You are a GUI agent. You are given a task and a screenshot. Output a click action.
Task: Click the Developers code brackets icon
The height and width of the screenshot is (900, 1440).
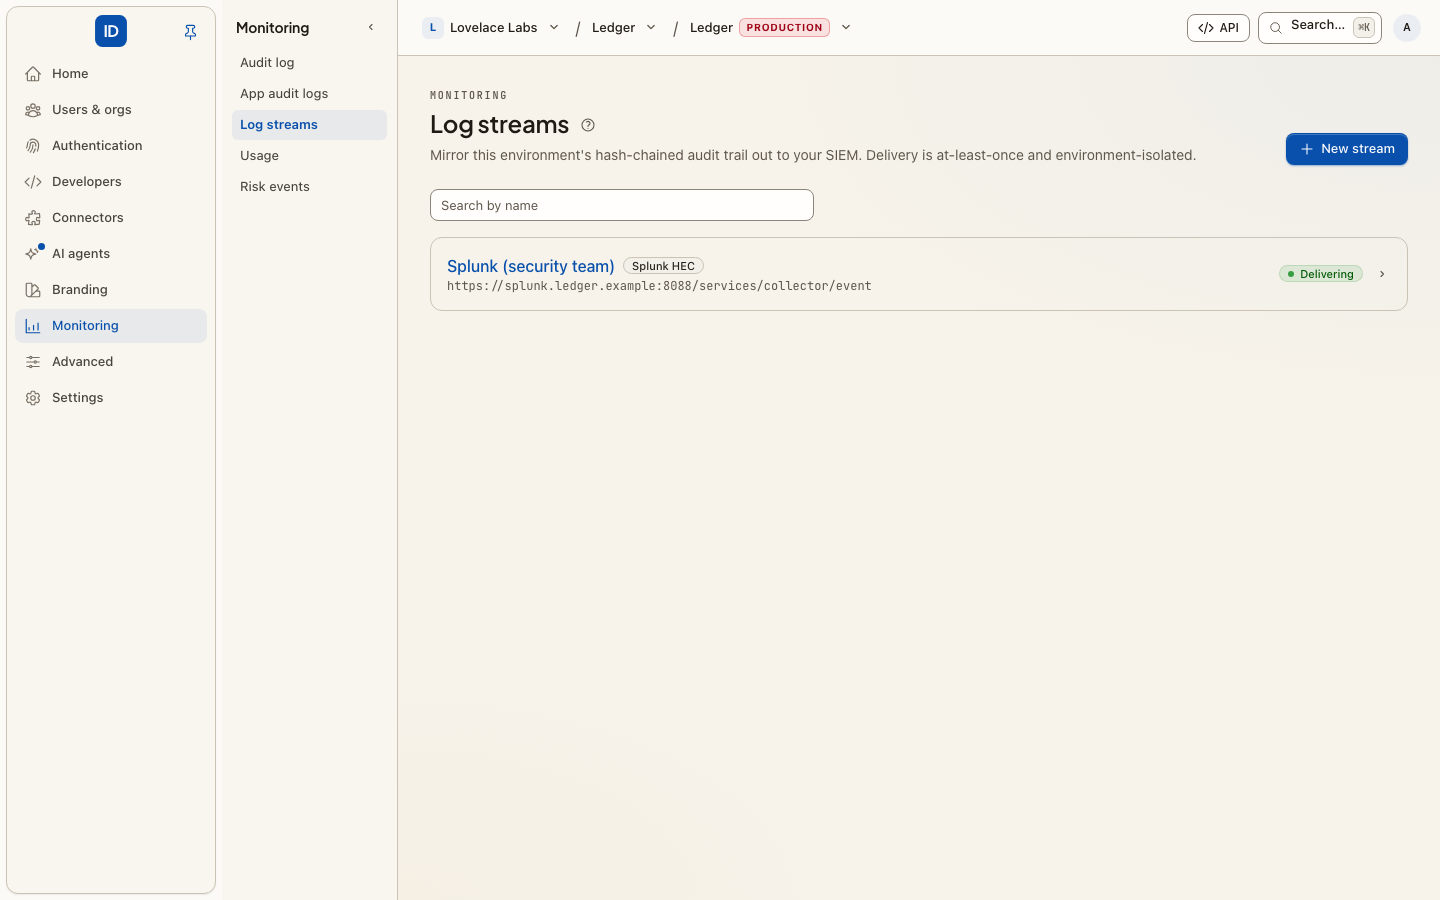tap(33, 182)
